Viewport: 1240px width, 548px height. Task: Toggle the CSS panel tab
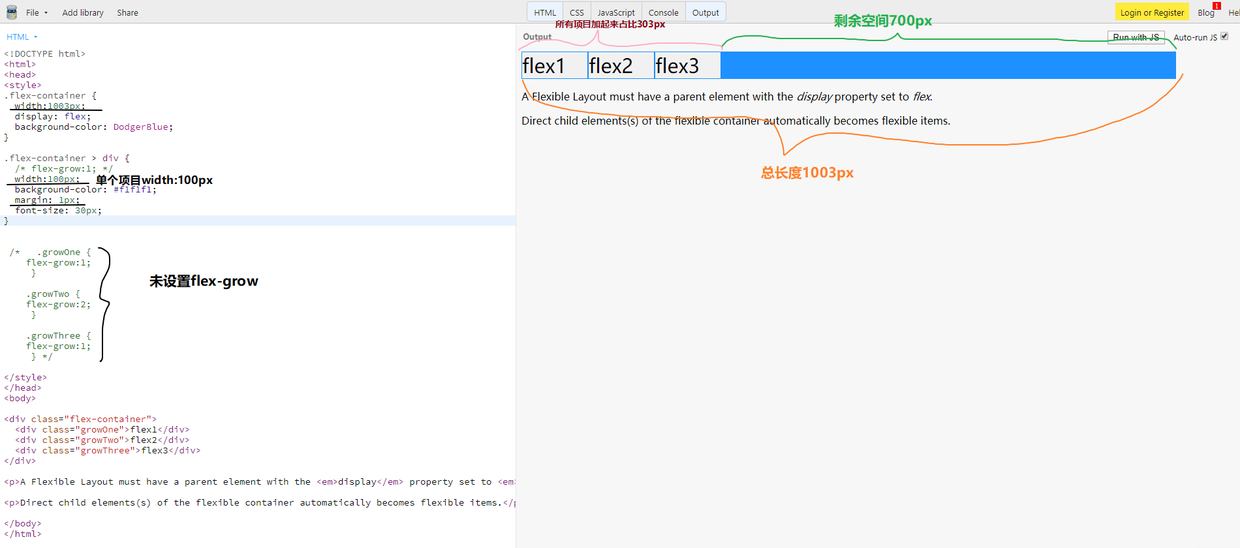click(577, 12)
